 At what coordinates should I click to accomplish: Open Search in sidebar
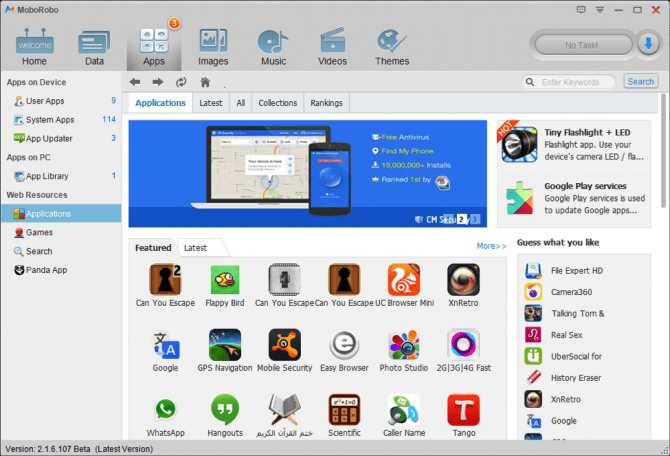click(x=61, y=251)
